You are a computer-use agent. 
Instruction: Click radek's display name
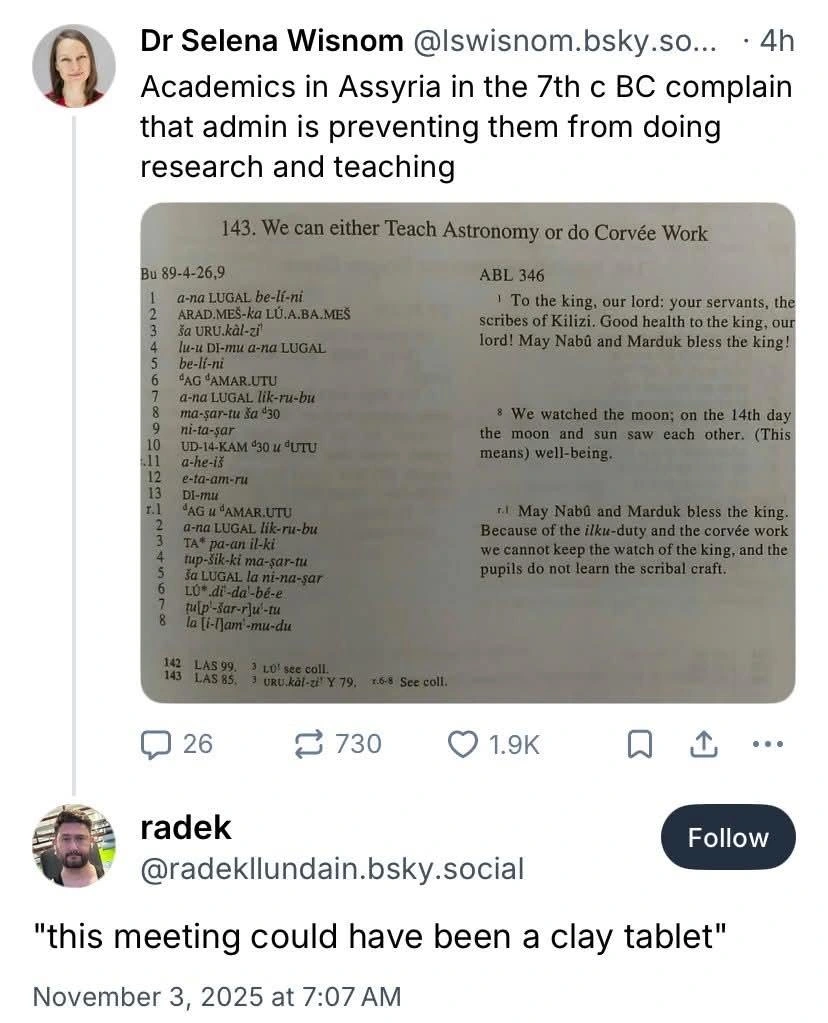click(x=186, y=827)
